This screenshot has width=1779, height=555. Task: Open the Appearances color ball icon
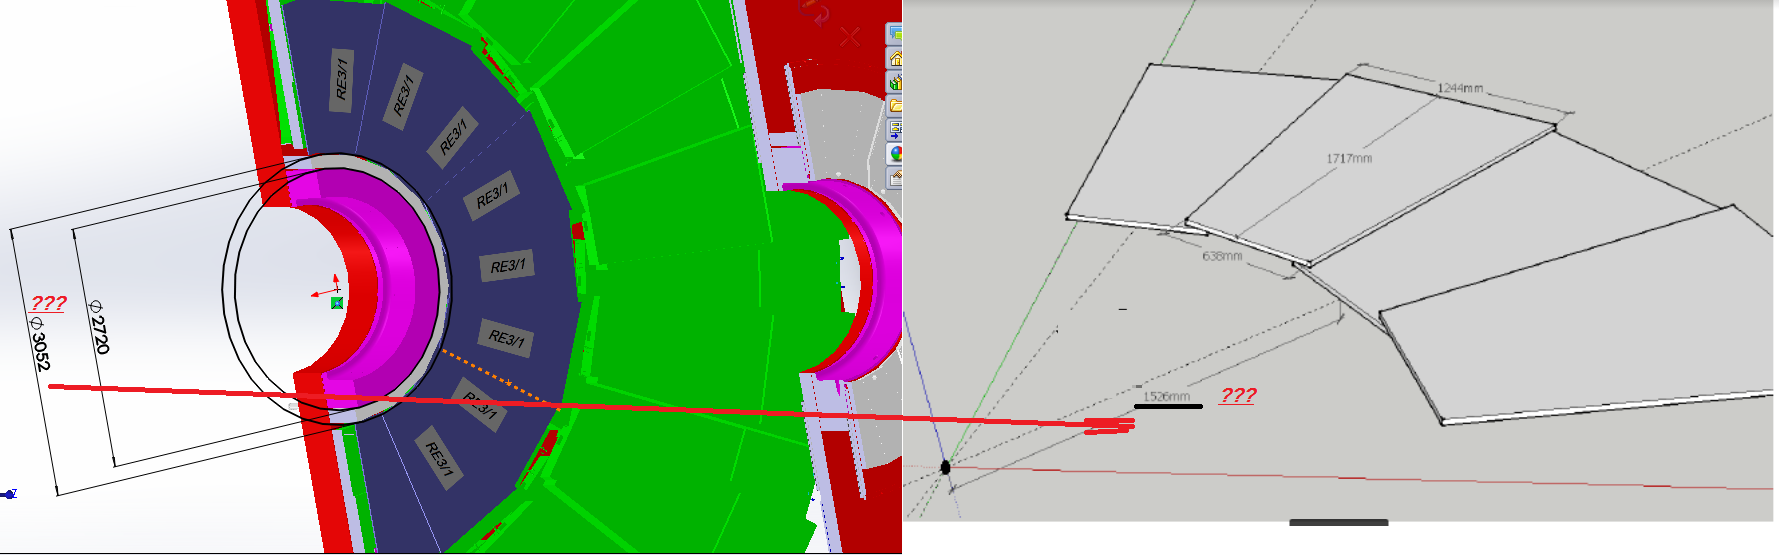coord(895,153)
